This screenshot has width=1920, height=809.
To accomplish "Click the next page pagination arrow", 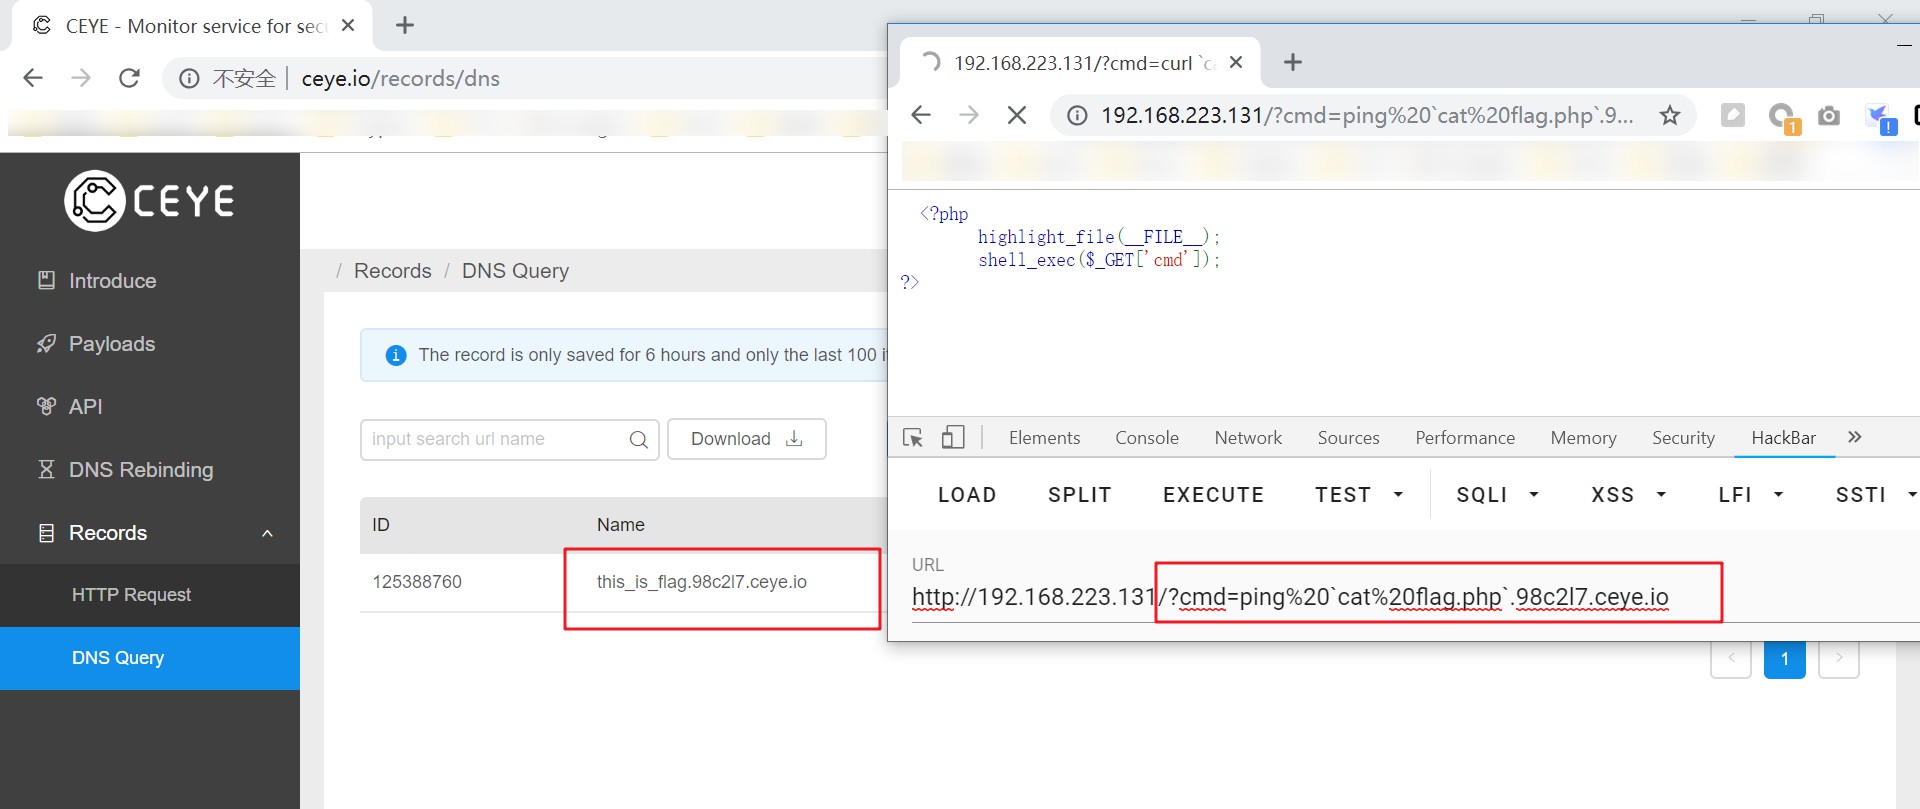I will click(1839, 659).
